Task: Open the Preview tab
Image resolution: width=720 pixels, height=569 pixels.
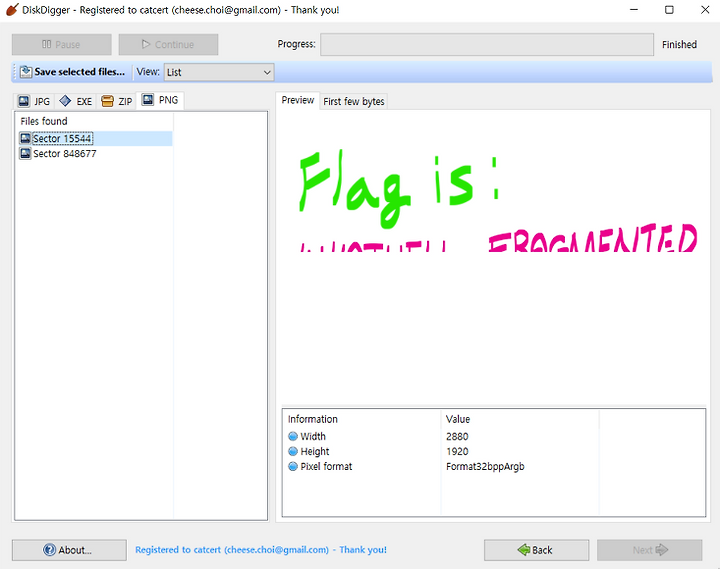Action: 298,100
